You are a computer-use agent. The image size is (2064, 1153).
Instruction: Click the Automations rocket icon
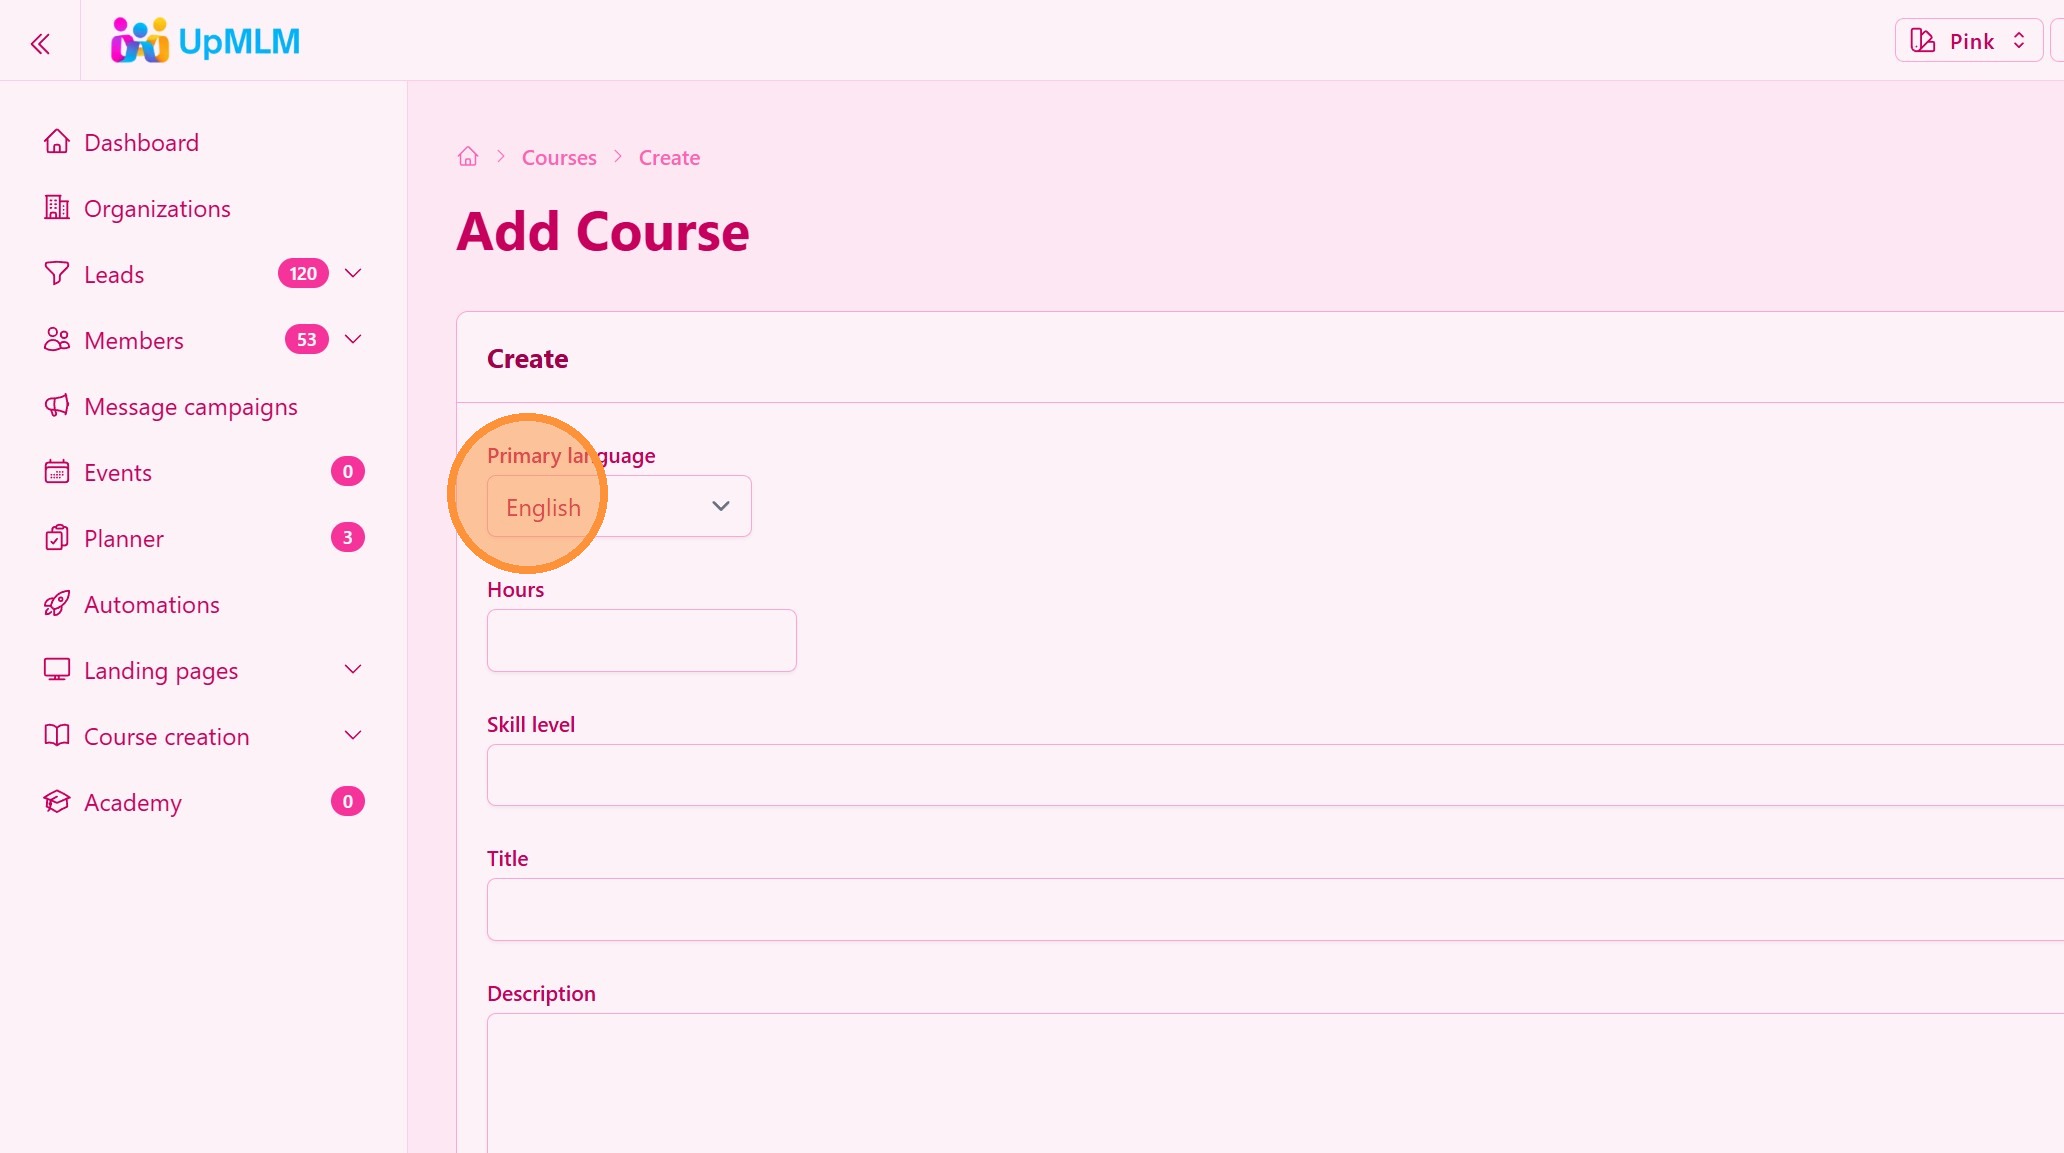click(x=57, y=604)
